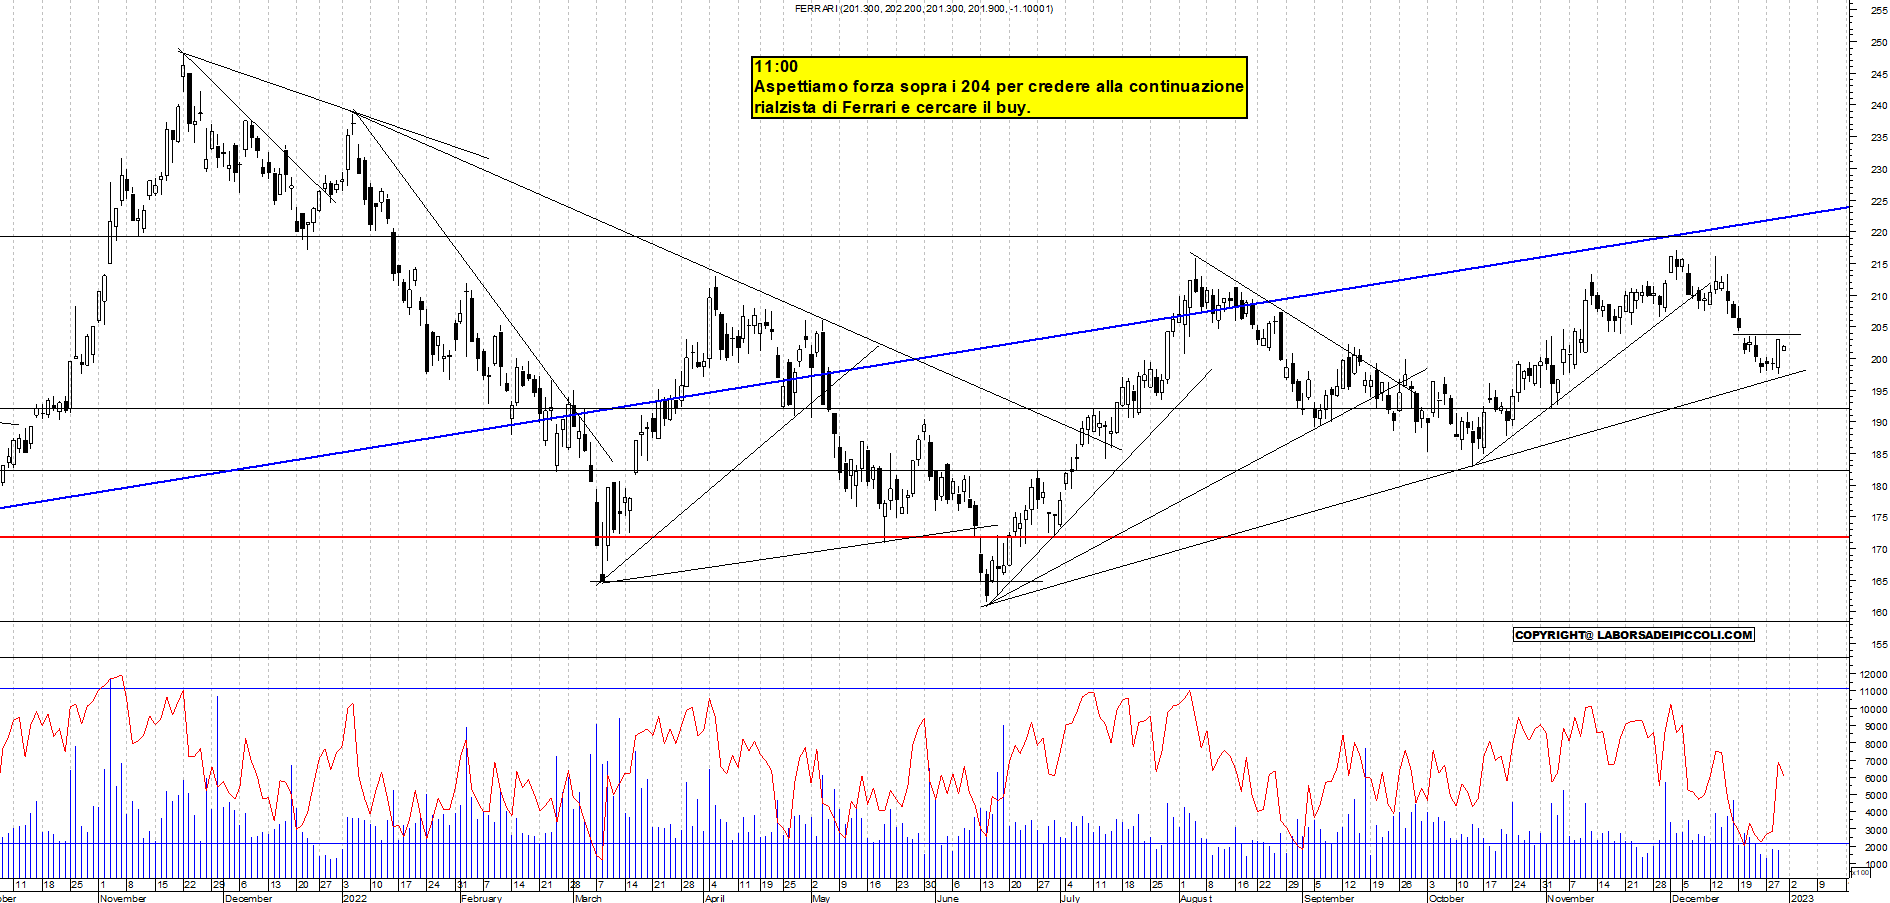Click the 2022 year label on time axis
The height and width of the screenshot is (903, 1890).
(354, 898)
